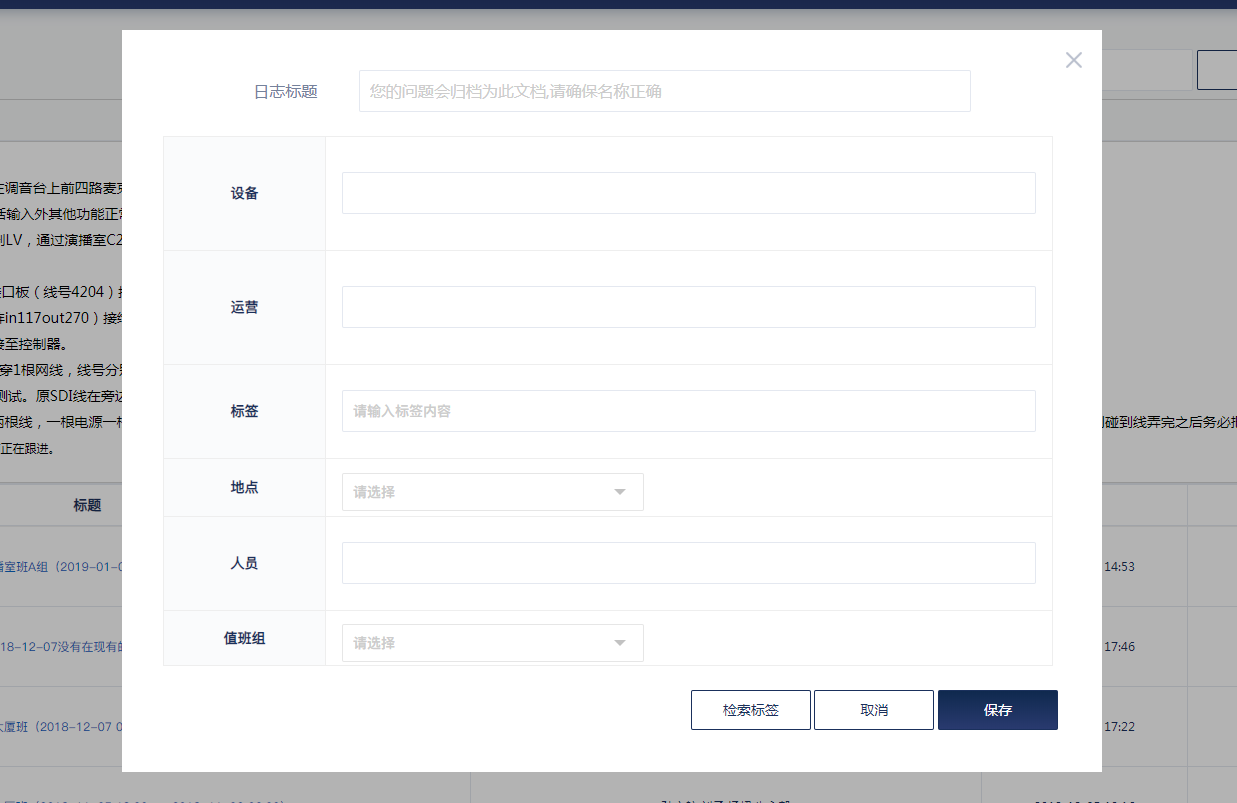Click the arrow icon in 值班组 dropdown

620,643
